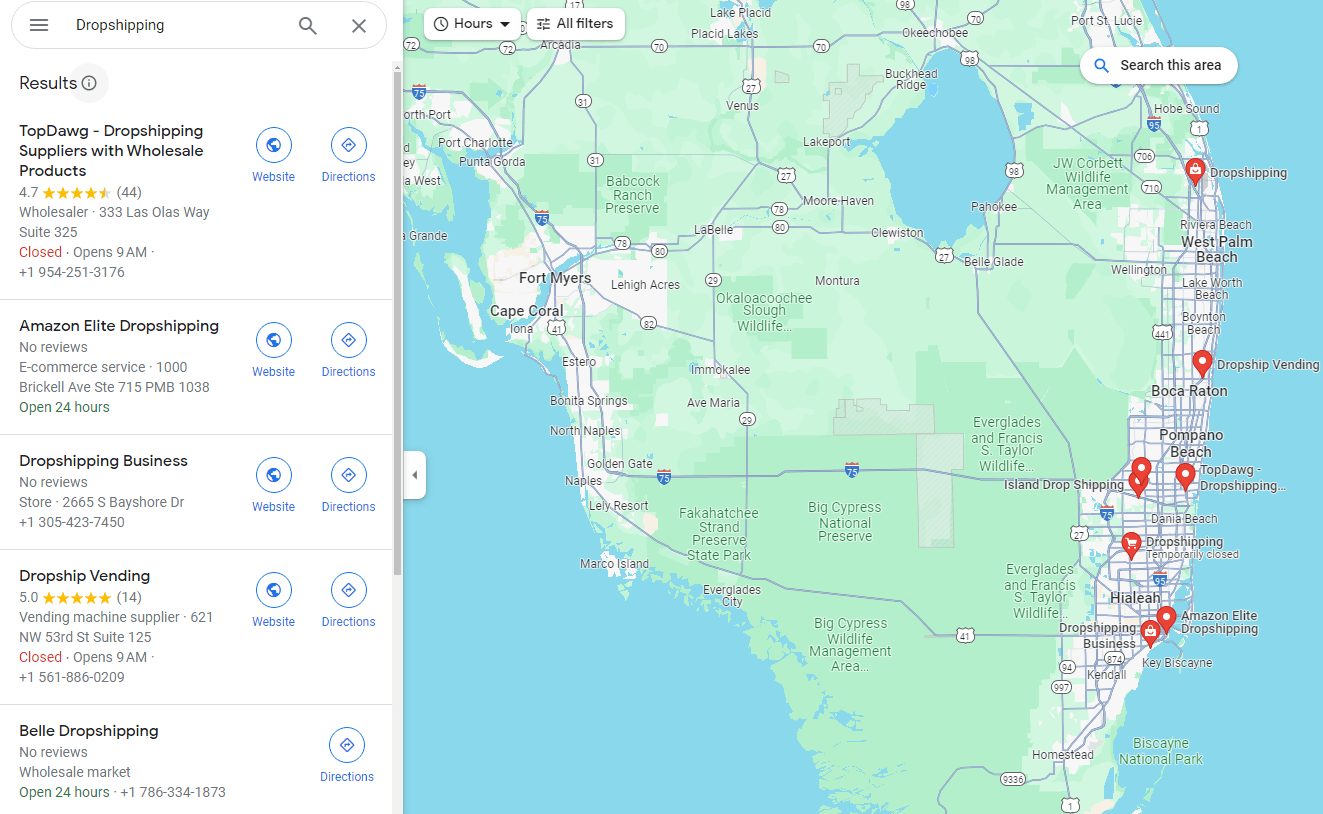Viewport: 1323px width, 814px height.
Task: Click the phone number +1 305-423-7450
Action: [x=72, y=522]
